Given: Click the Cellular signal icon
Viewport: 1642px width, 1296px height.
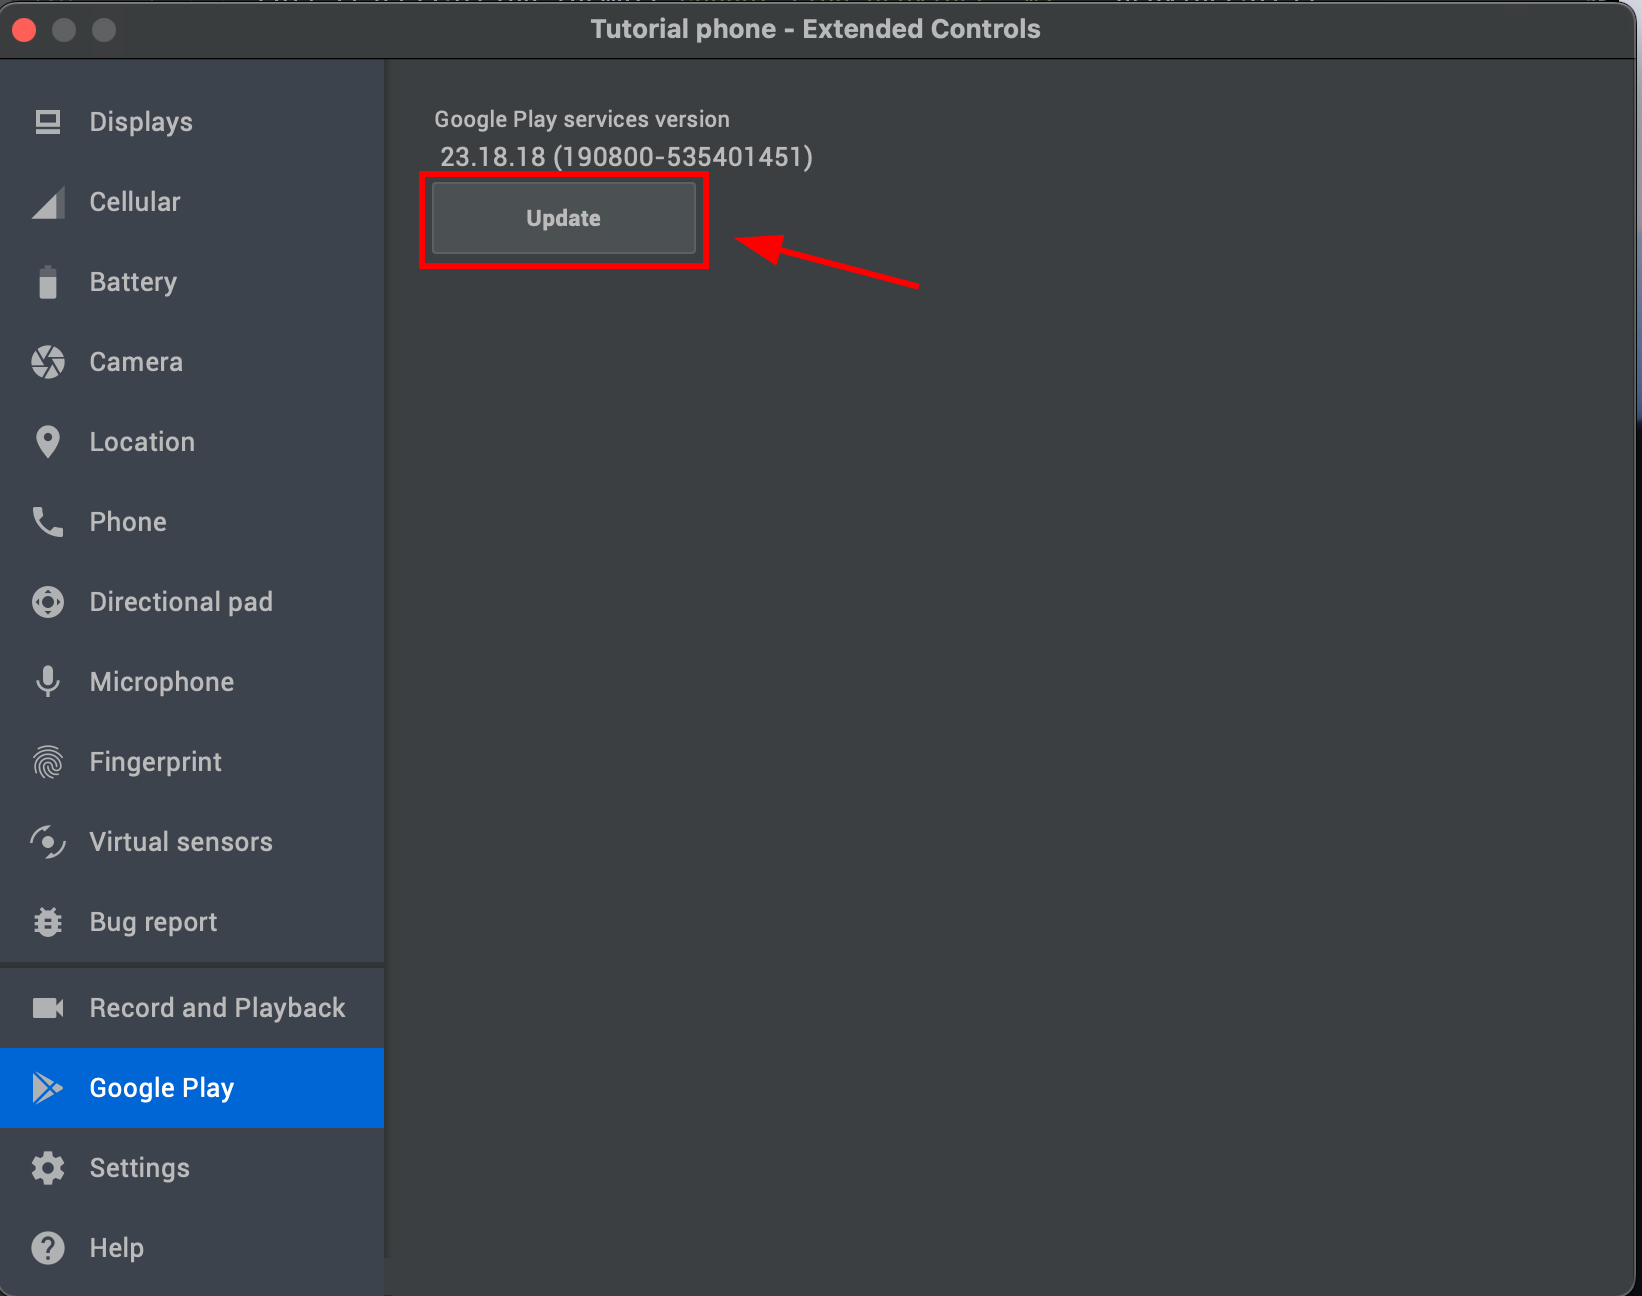Looking at the screenshot, I should [47, 202].
